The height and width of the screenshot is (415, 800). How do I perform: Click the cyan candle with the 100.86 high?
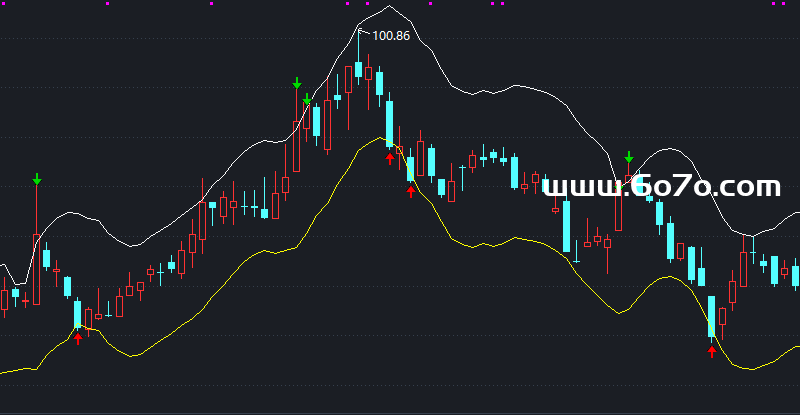359,69
